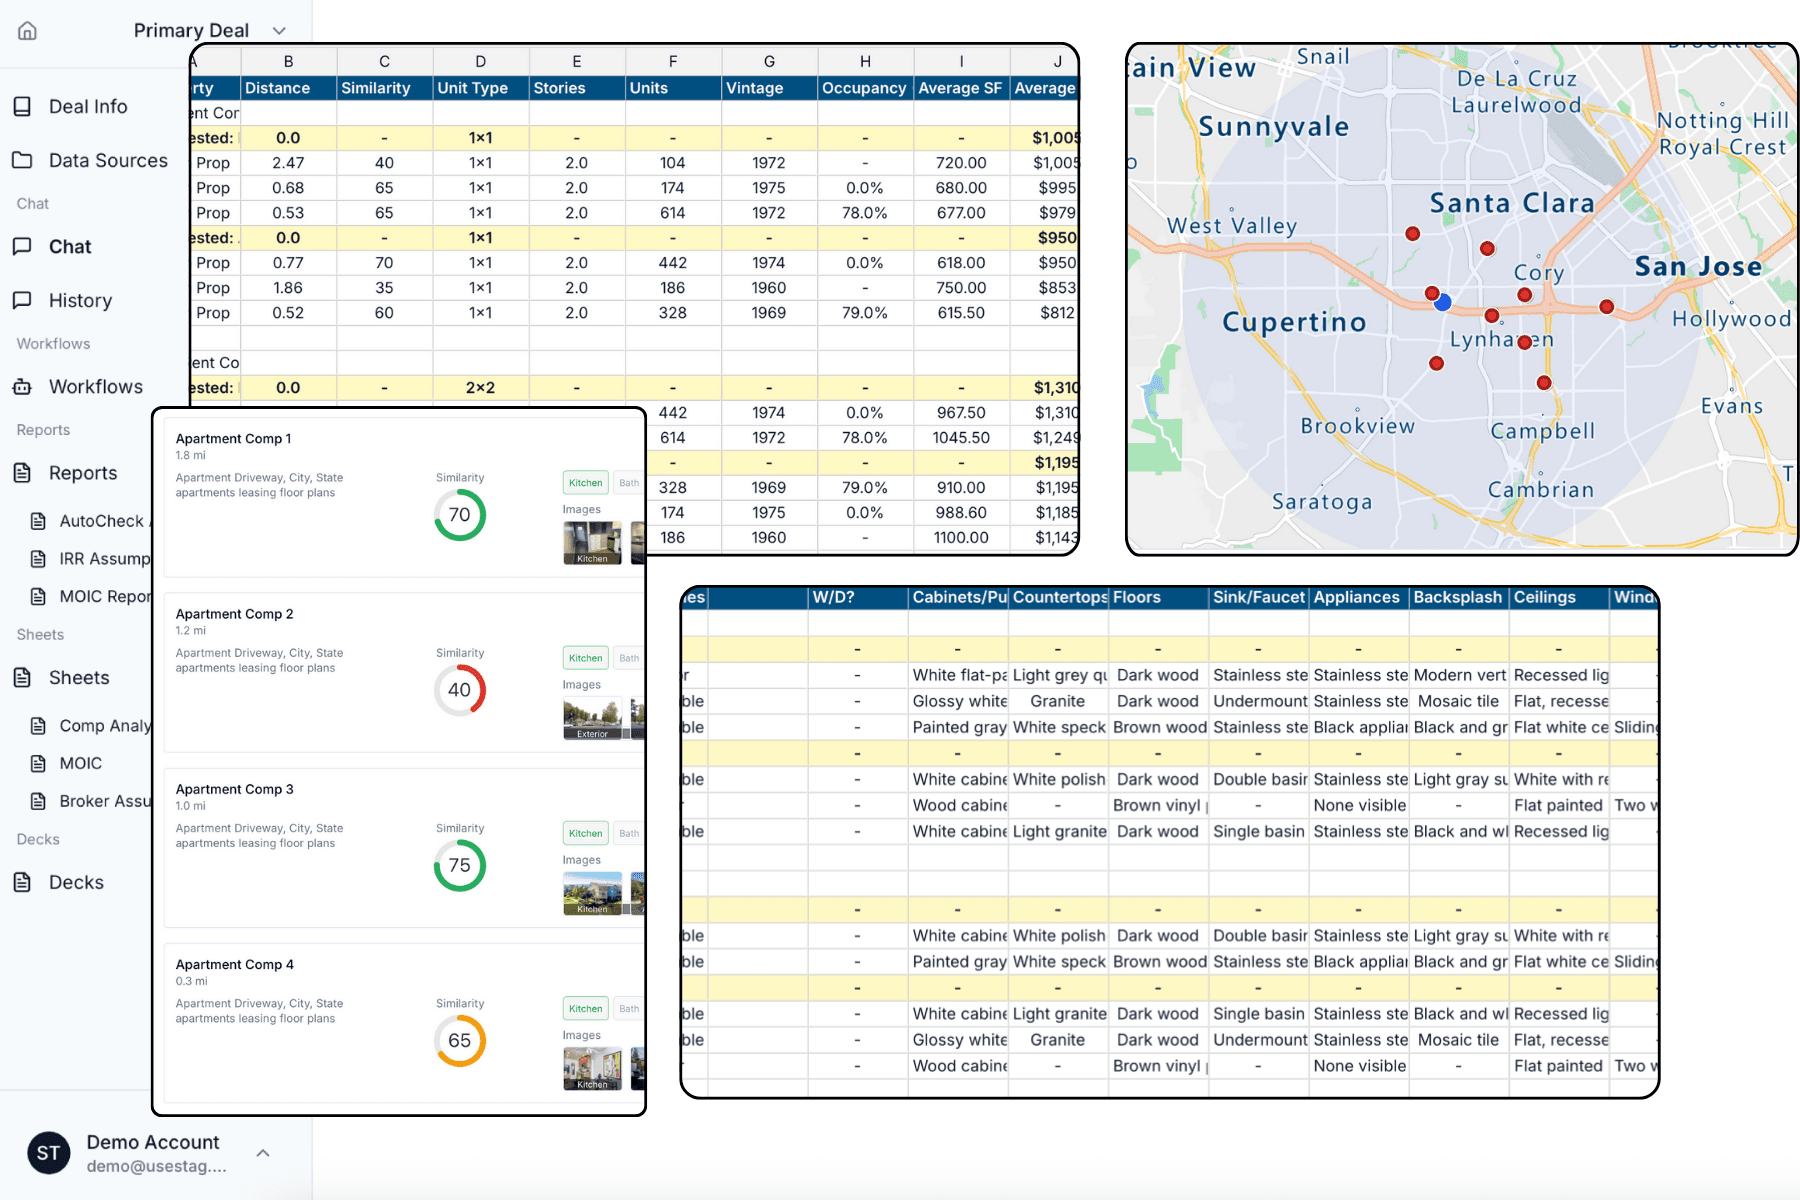Screen dimensions: 1800x1200
Task: Toggle Kitchen tag for Apartment Comp 4
Action: (x=585, y=1008)
